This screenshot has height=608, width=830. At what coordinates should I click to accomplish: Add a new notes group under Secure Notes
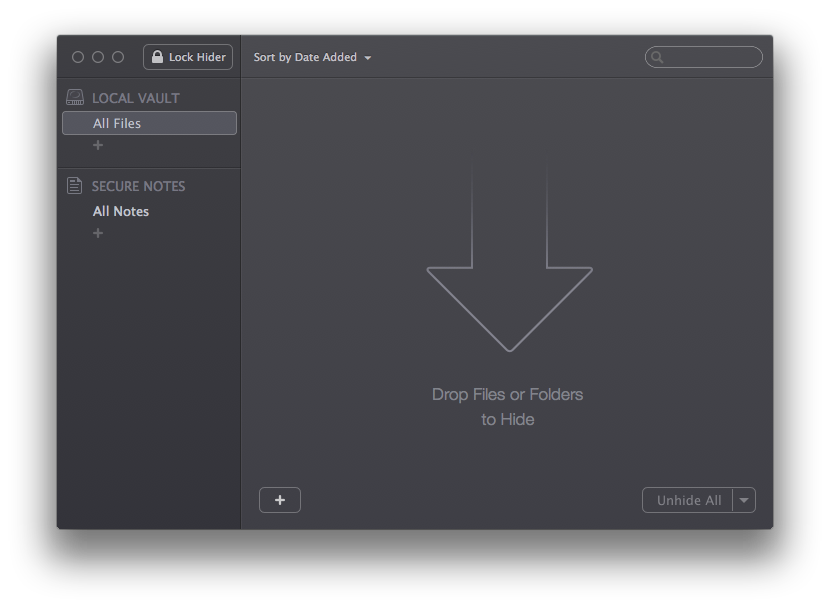[98, 233]
